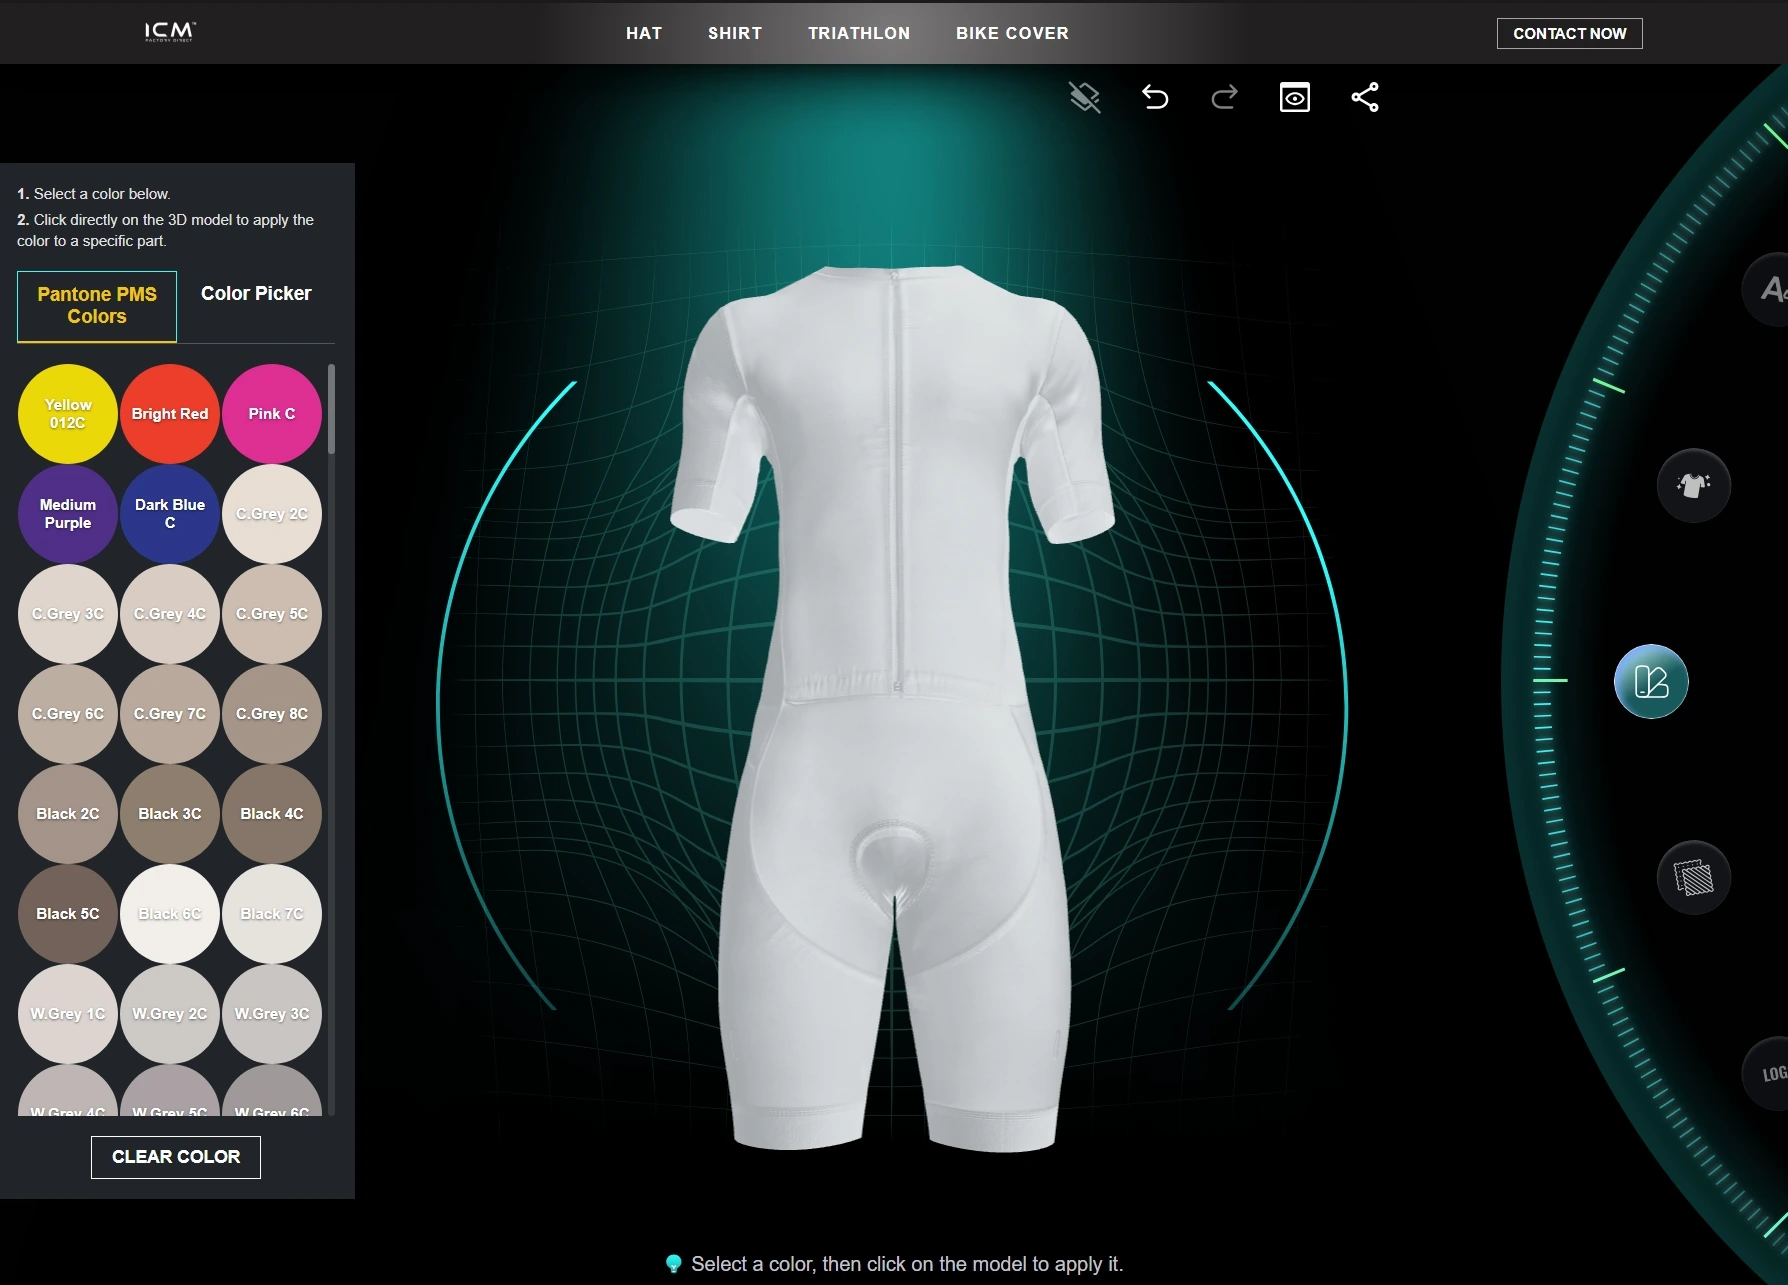Click the share icon

point(1365,97)
